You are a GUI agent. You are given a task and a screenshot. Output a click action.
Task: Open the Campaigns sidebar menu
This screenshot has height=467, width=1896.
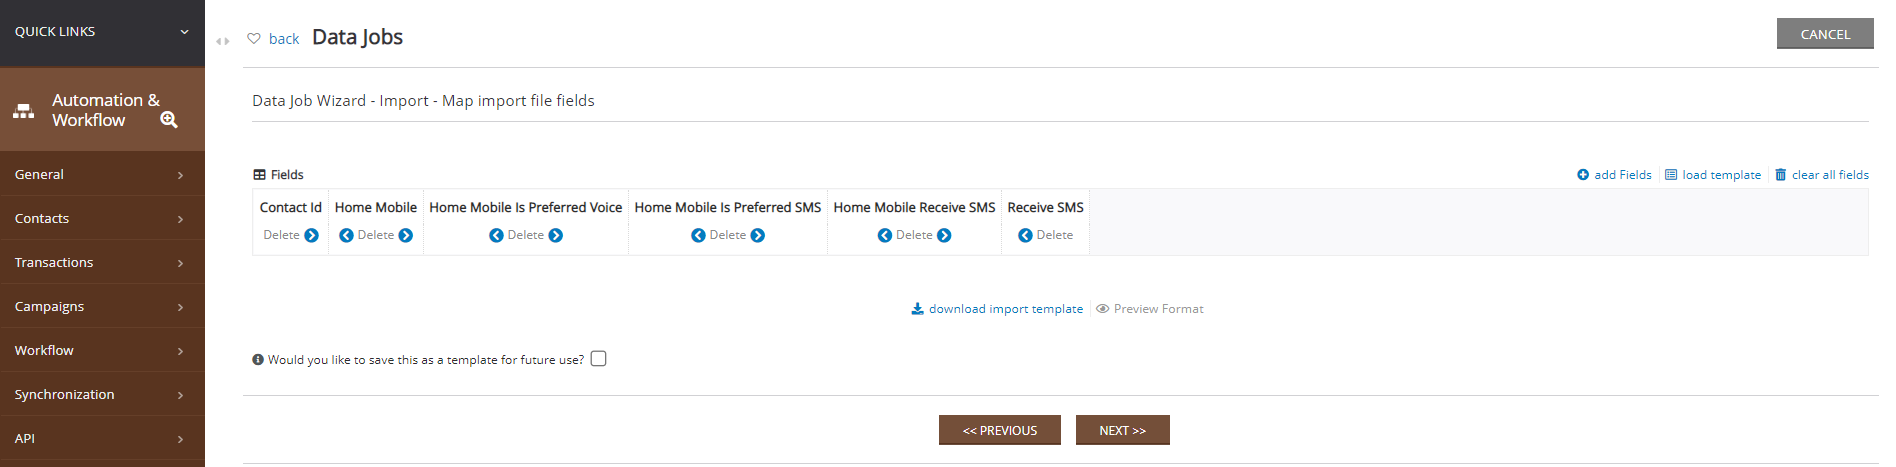(102, 306)
